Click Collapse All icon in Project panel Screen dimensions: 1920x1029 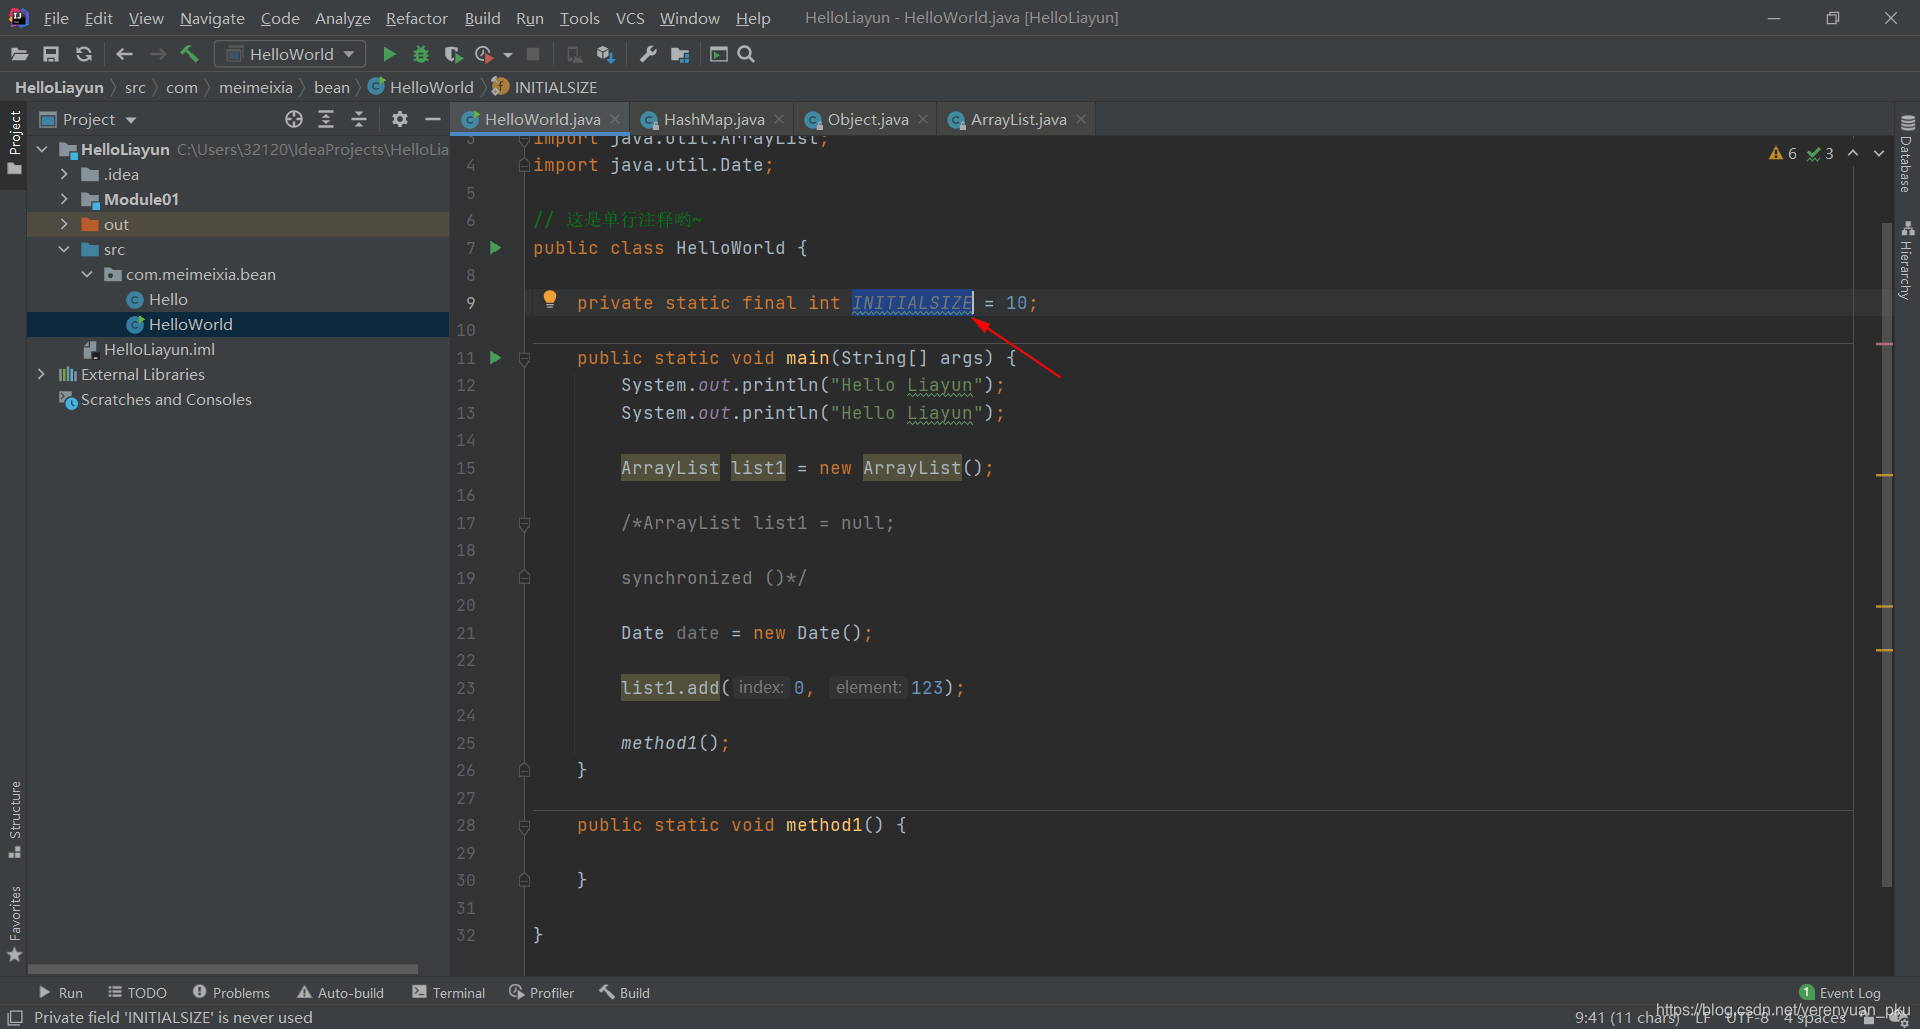point(359,119)
